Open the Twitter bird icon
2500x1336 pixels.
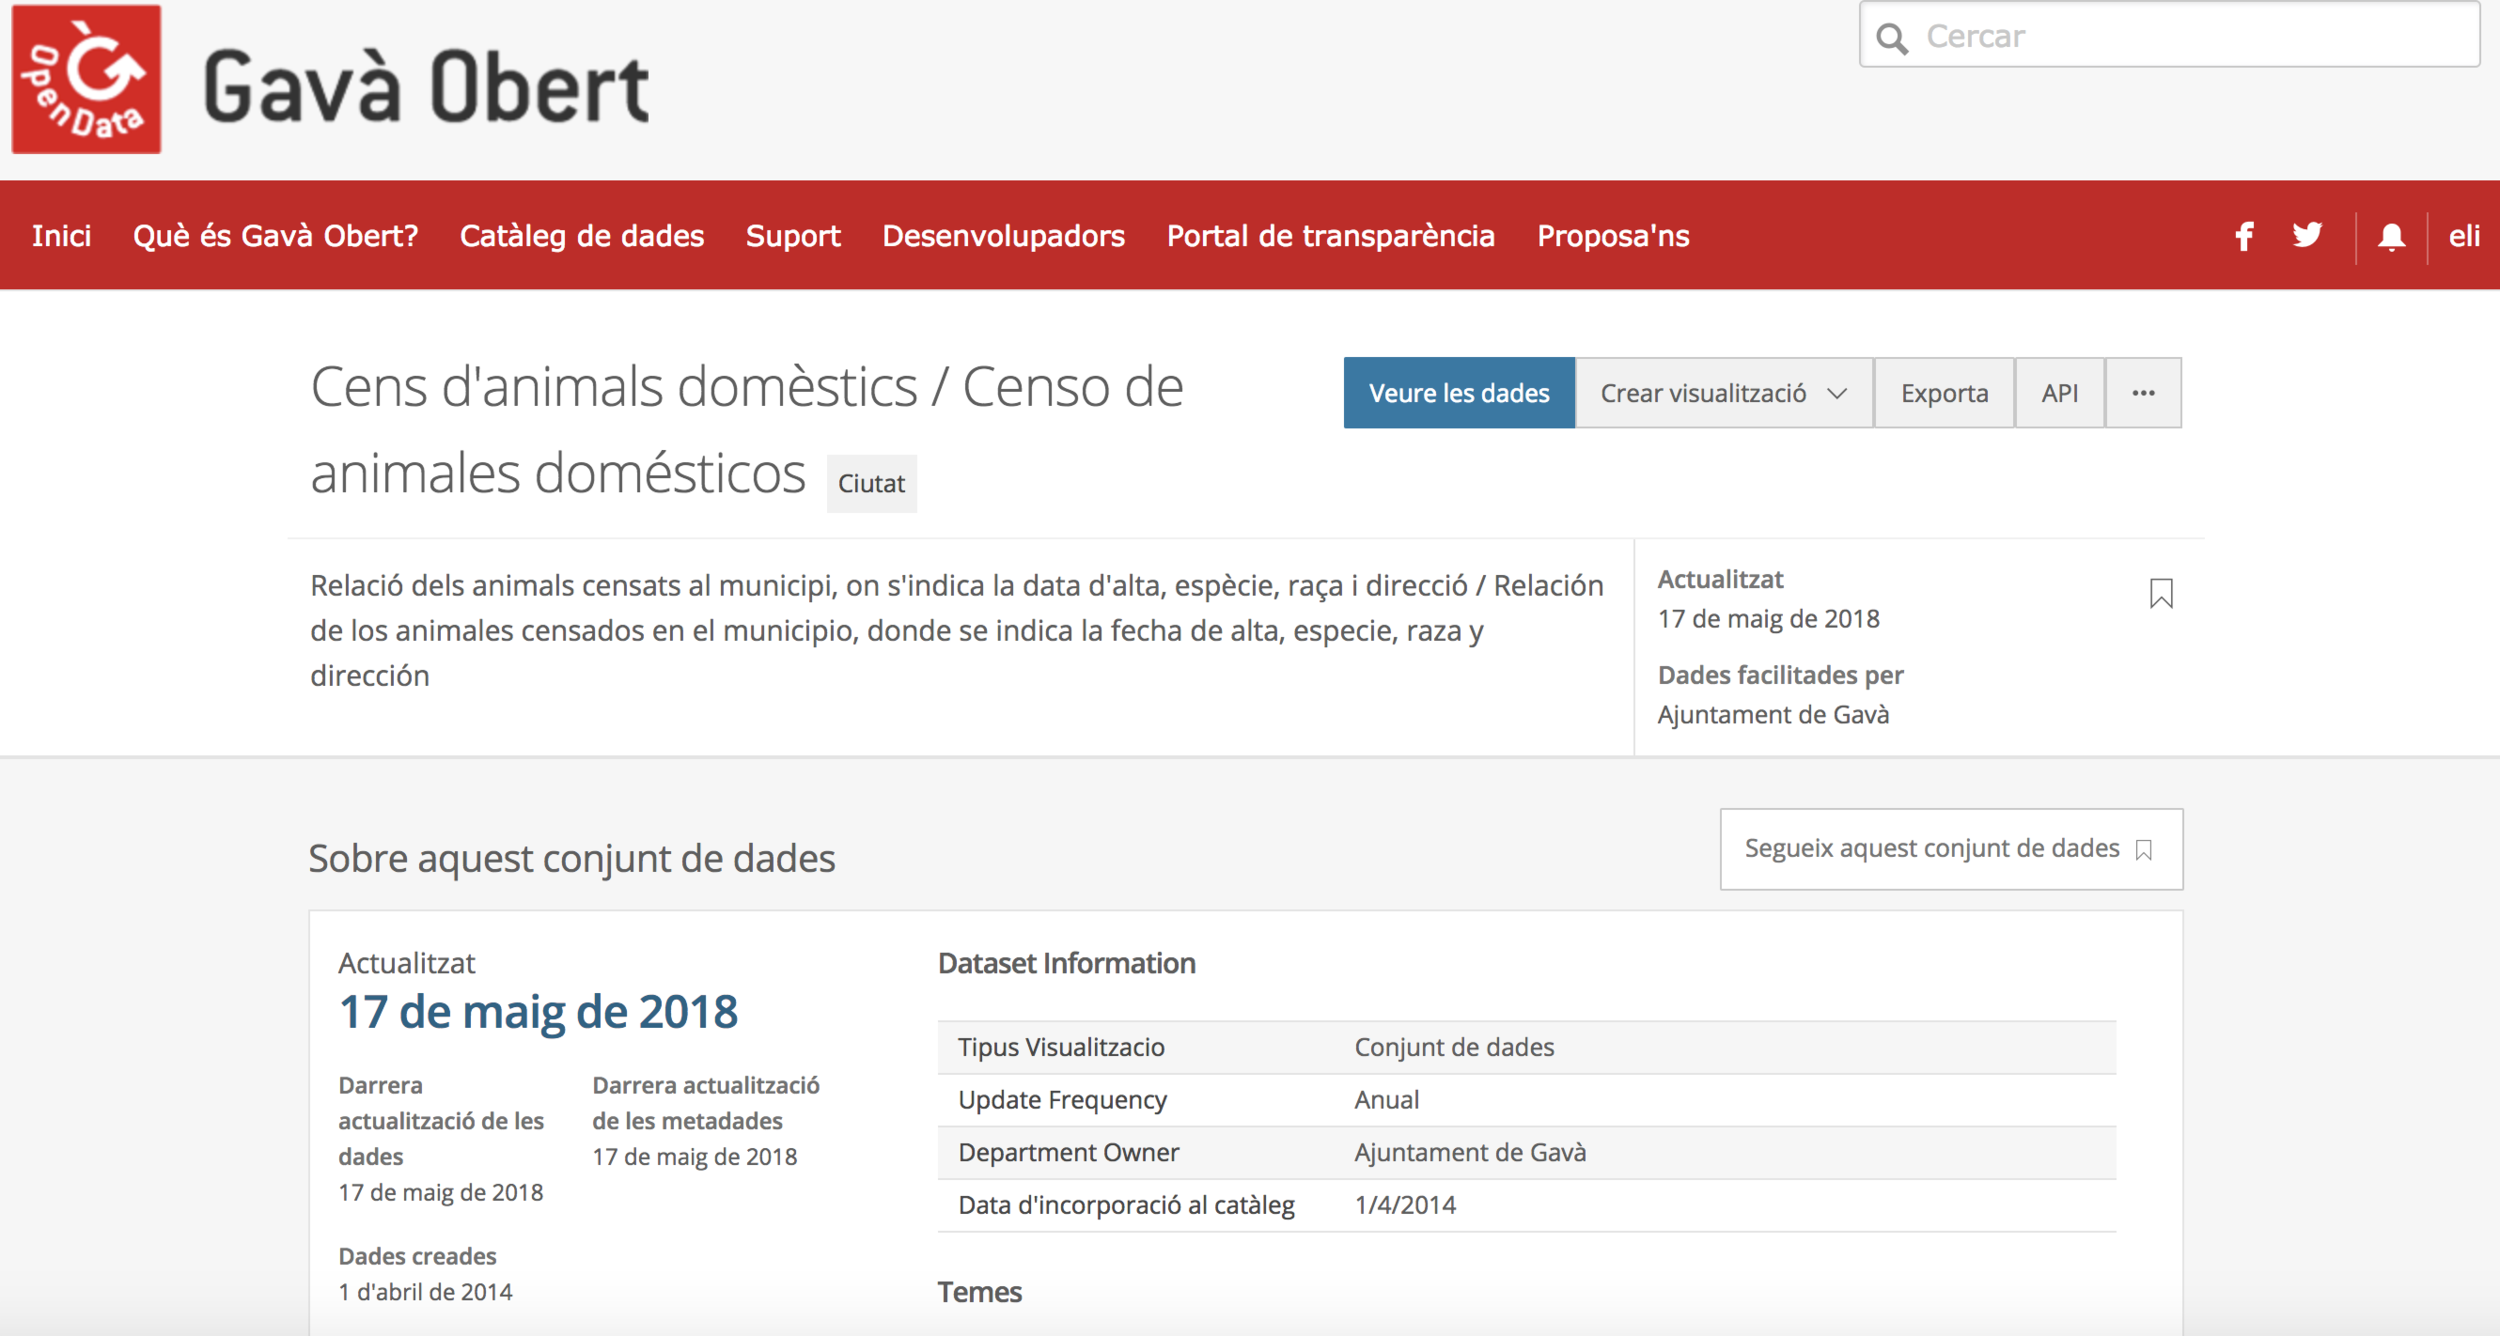pos(2307,236)
